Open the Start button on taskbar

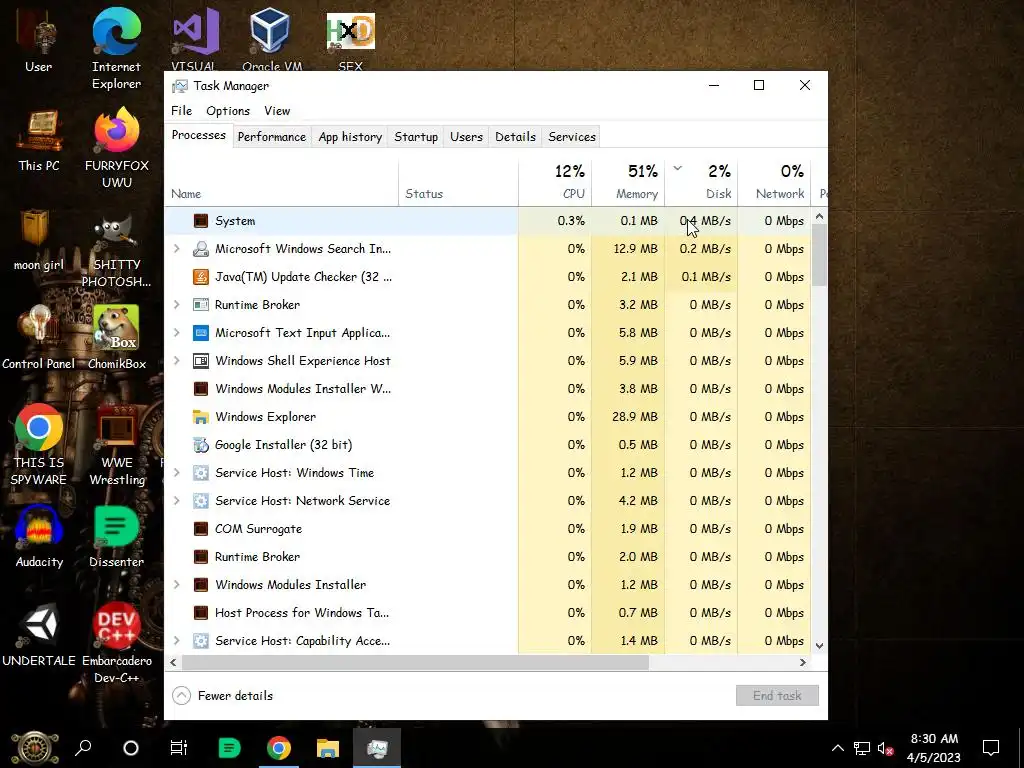[x=34, y=748]
